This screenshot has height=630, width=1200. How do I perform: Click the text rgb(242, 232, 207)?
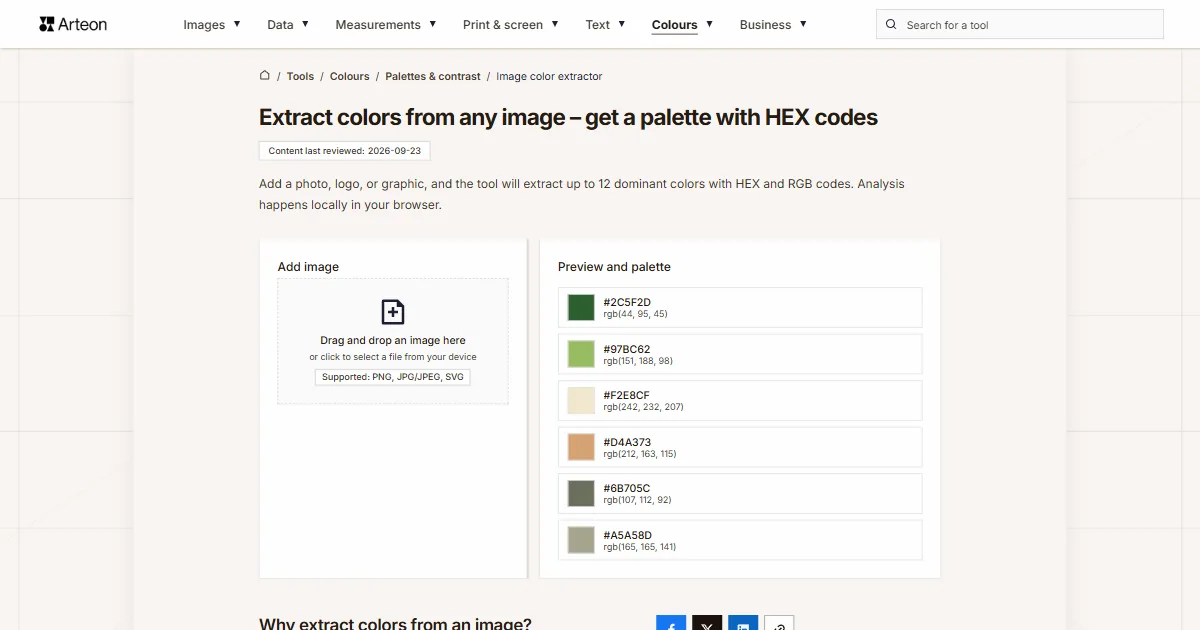click(x=643, y=407)
